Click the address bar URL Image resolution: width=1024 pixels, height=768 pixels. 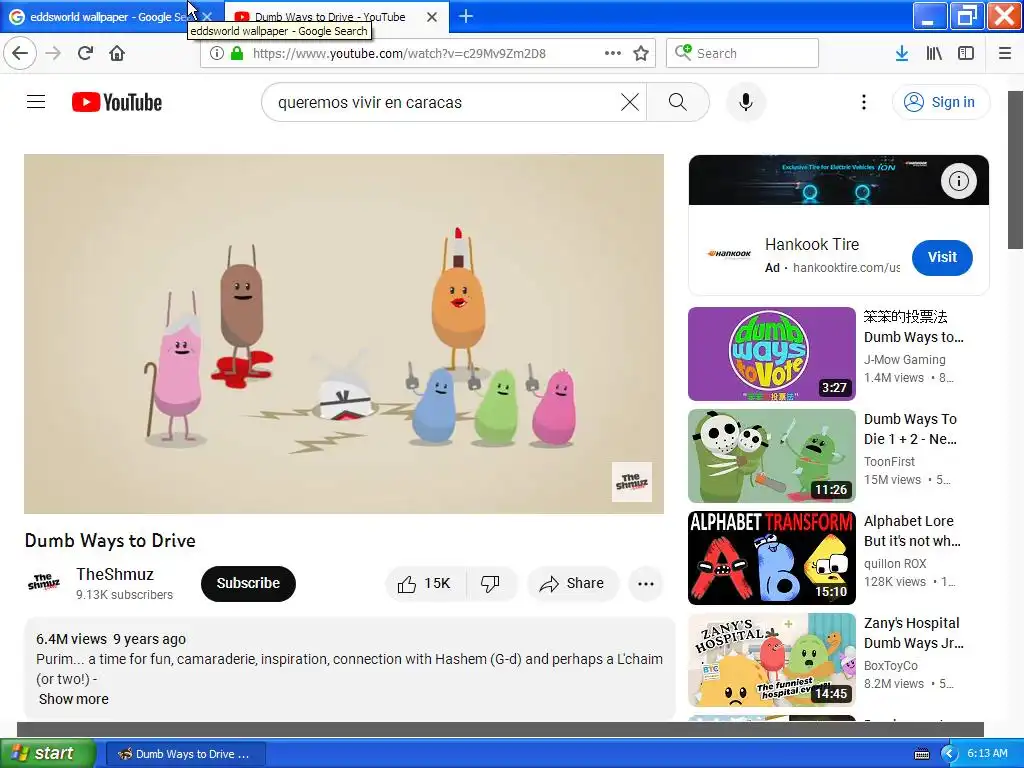(399, 53)
